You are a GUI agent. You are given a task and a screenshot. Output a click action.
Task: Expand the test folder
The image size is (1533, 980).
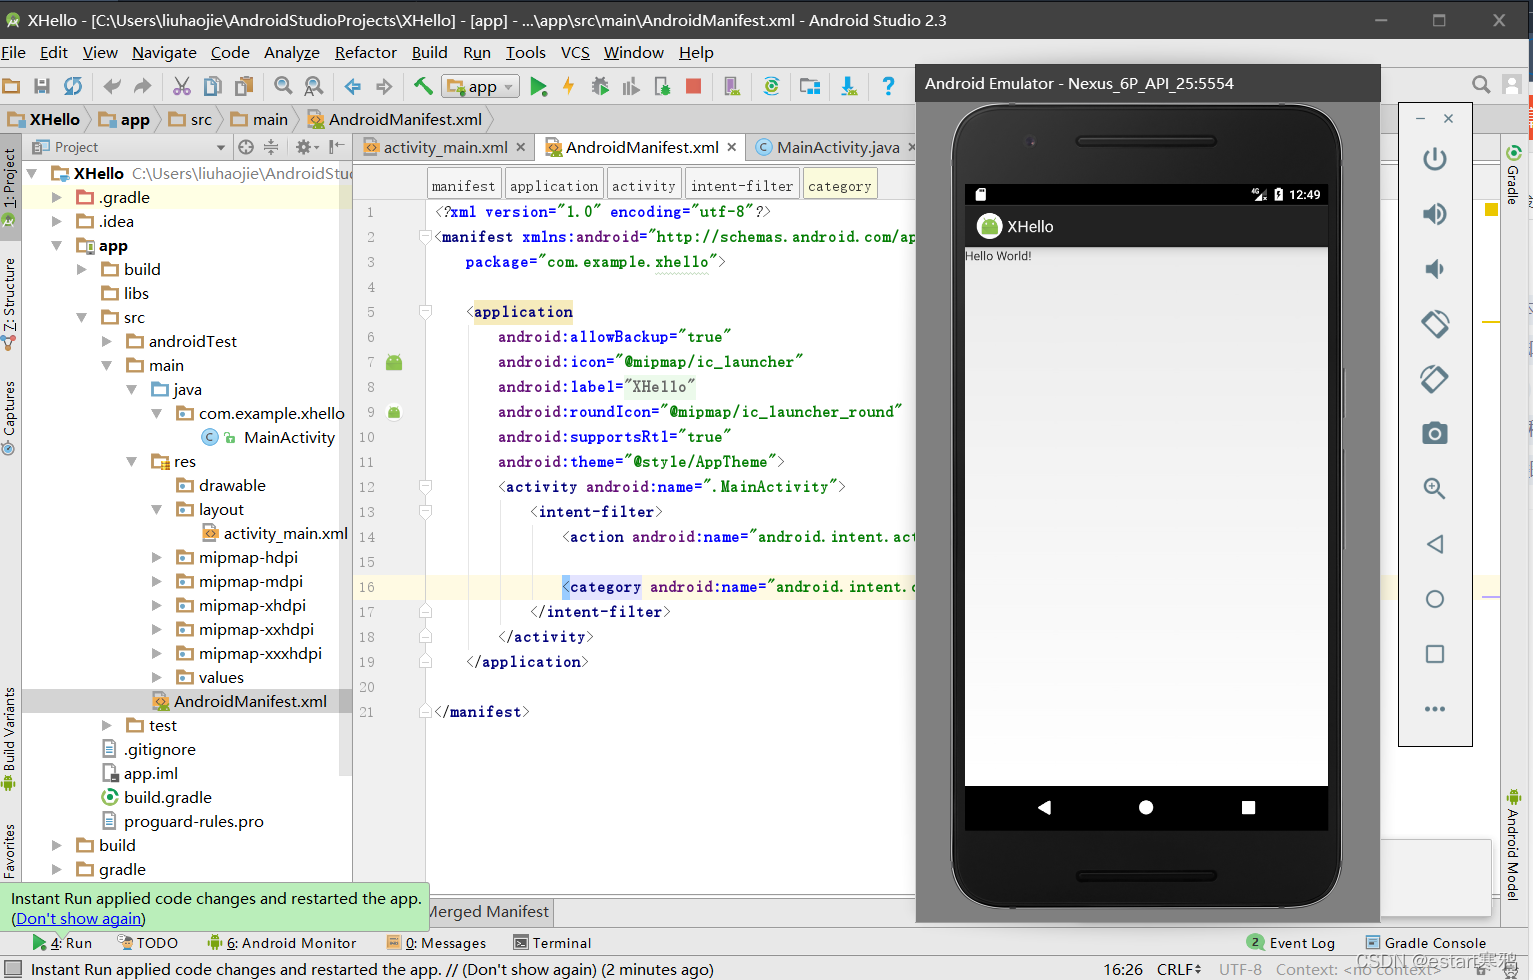(106, 726)
